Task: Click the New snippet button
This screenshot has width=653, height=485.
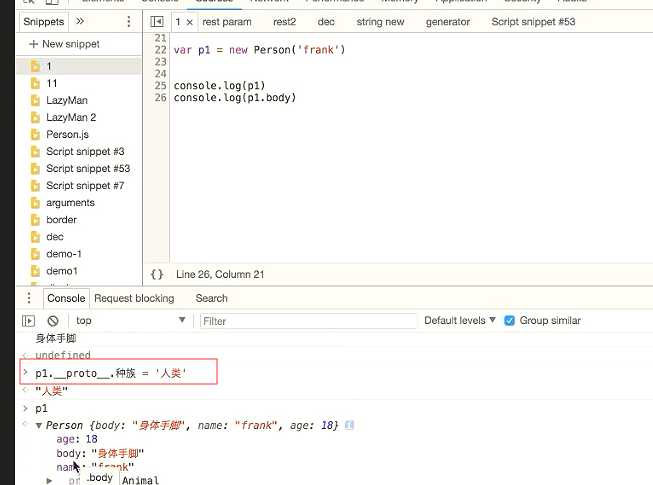Action: pyautogui.click(x=65, y=44)
